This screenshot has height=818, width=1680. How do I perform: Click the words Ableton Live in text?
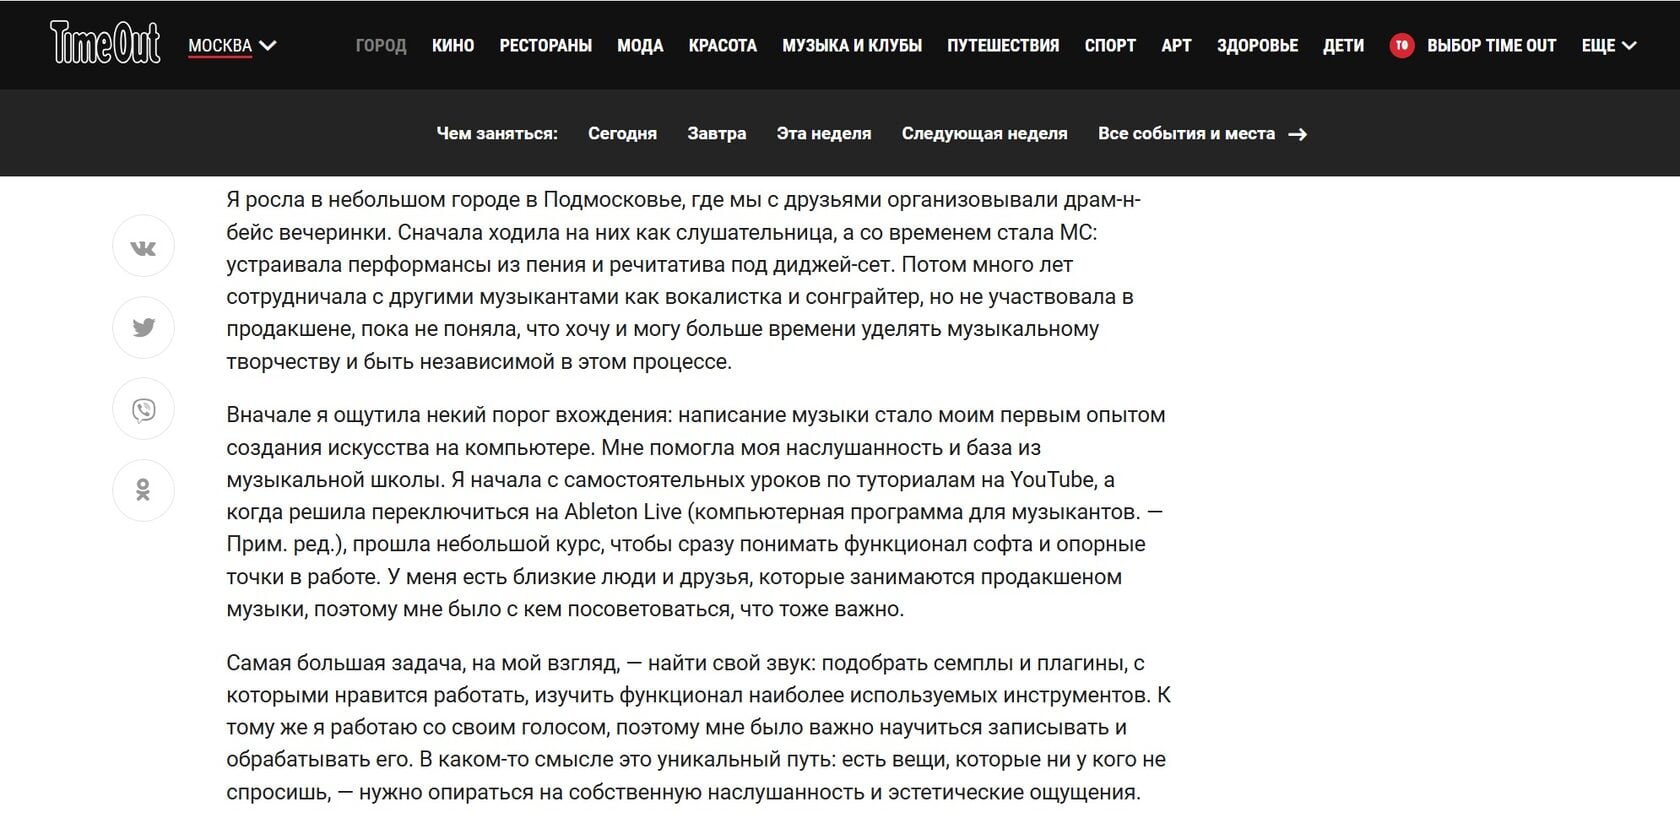coord(623,511)
